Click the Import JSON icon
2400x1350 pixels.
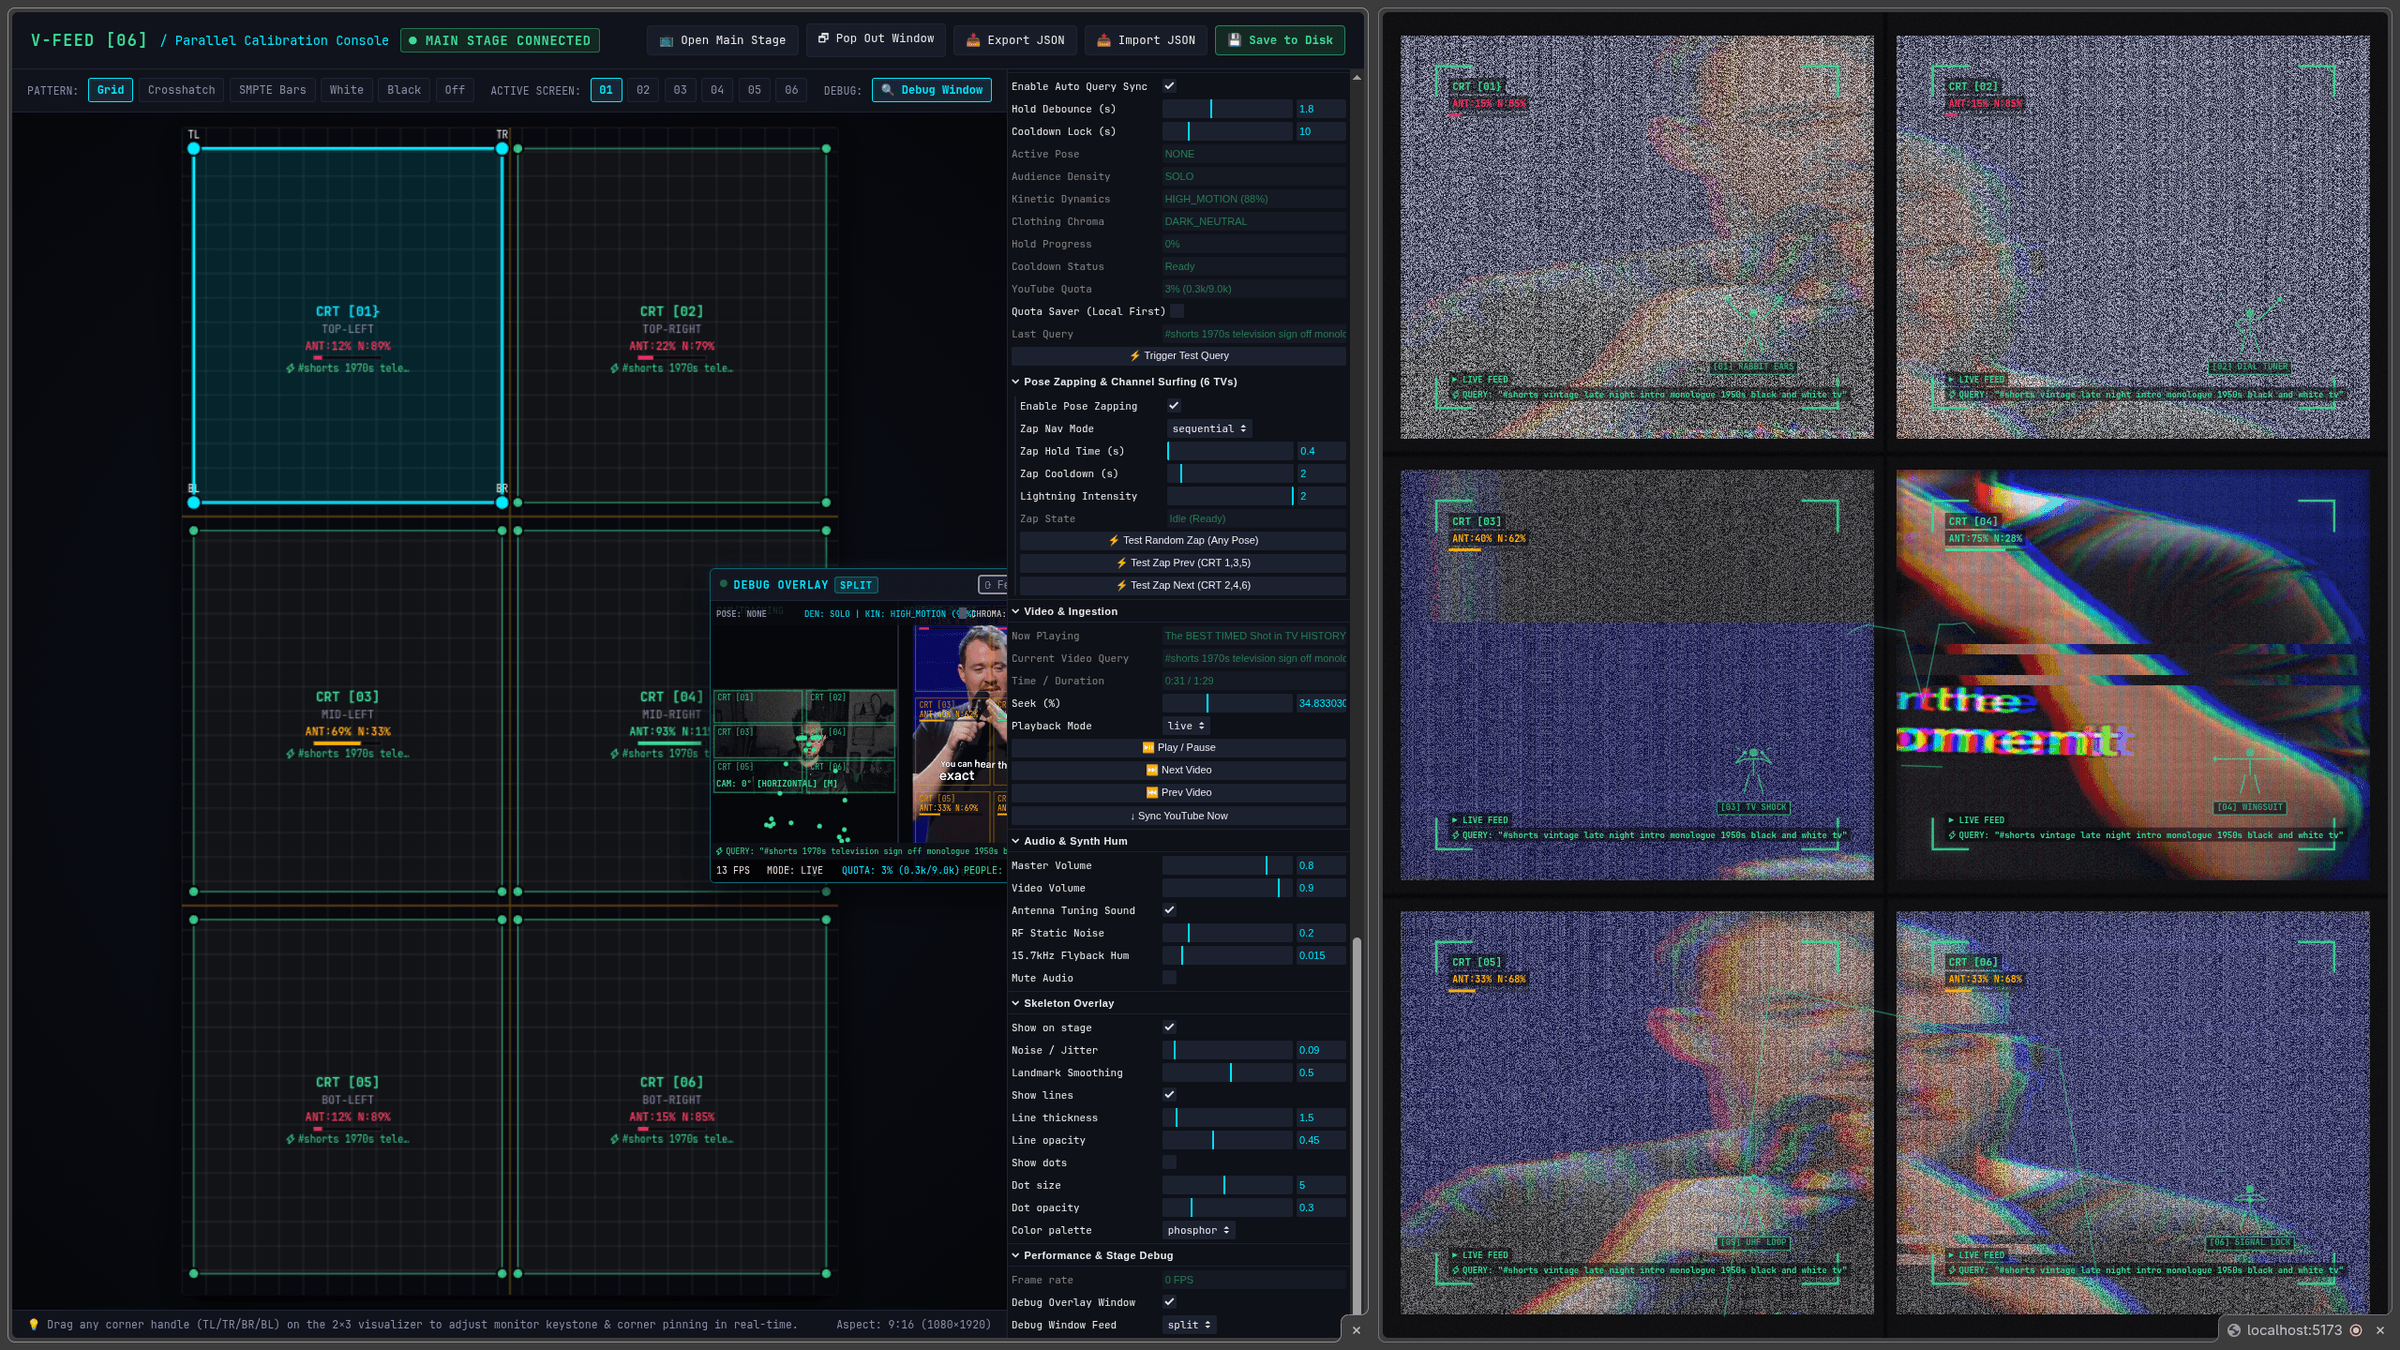[x=1104, y=40]
